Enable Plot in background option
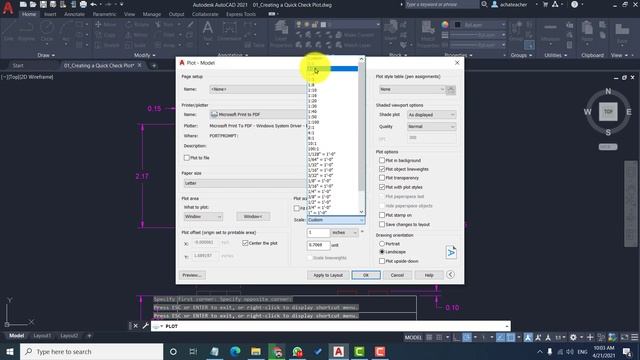The height and width of the screenshot is (360, 640). (x=382, y=160)
